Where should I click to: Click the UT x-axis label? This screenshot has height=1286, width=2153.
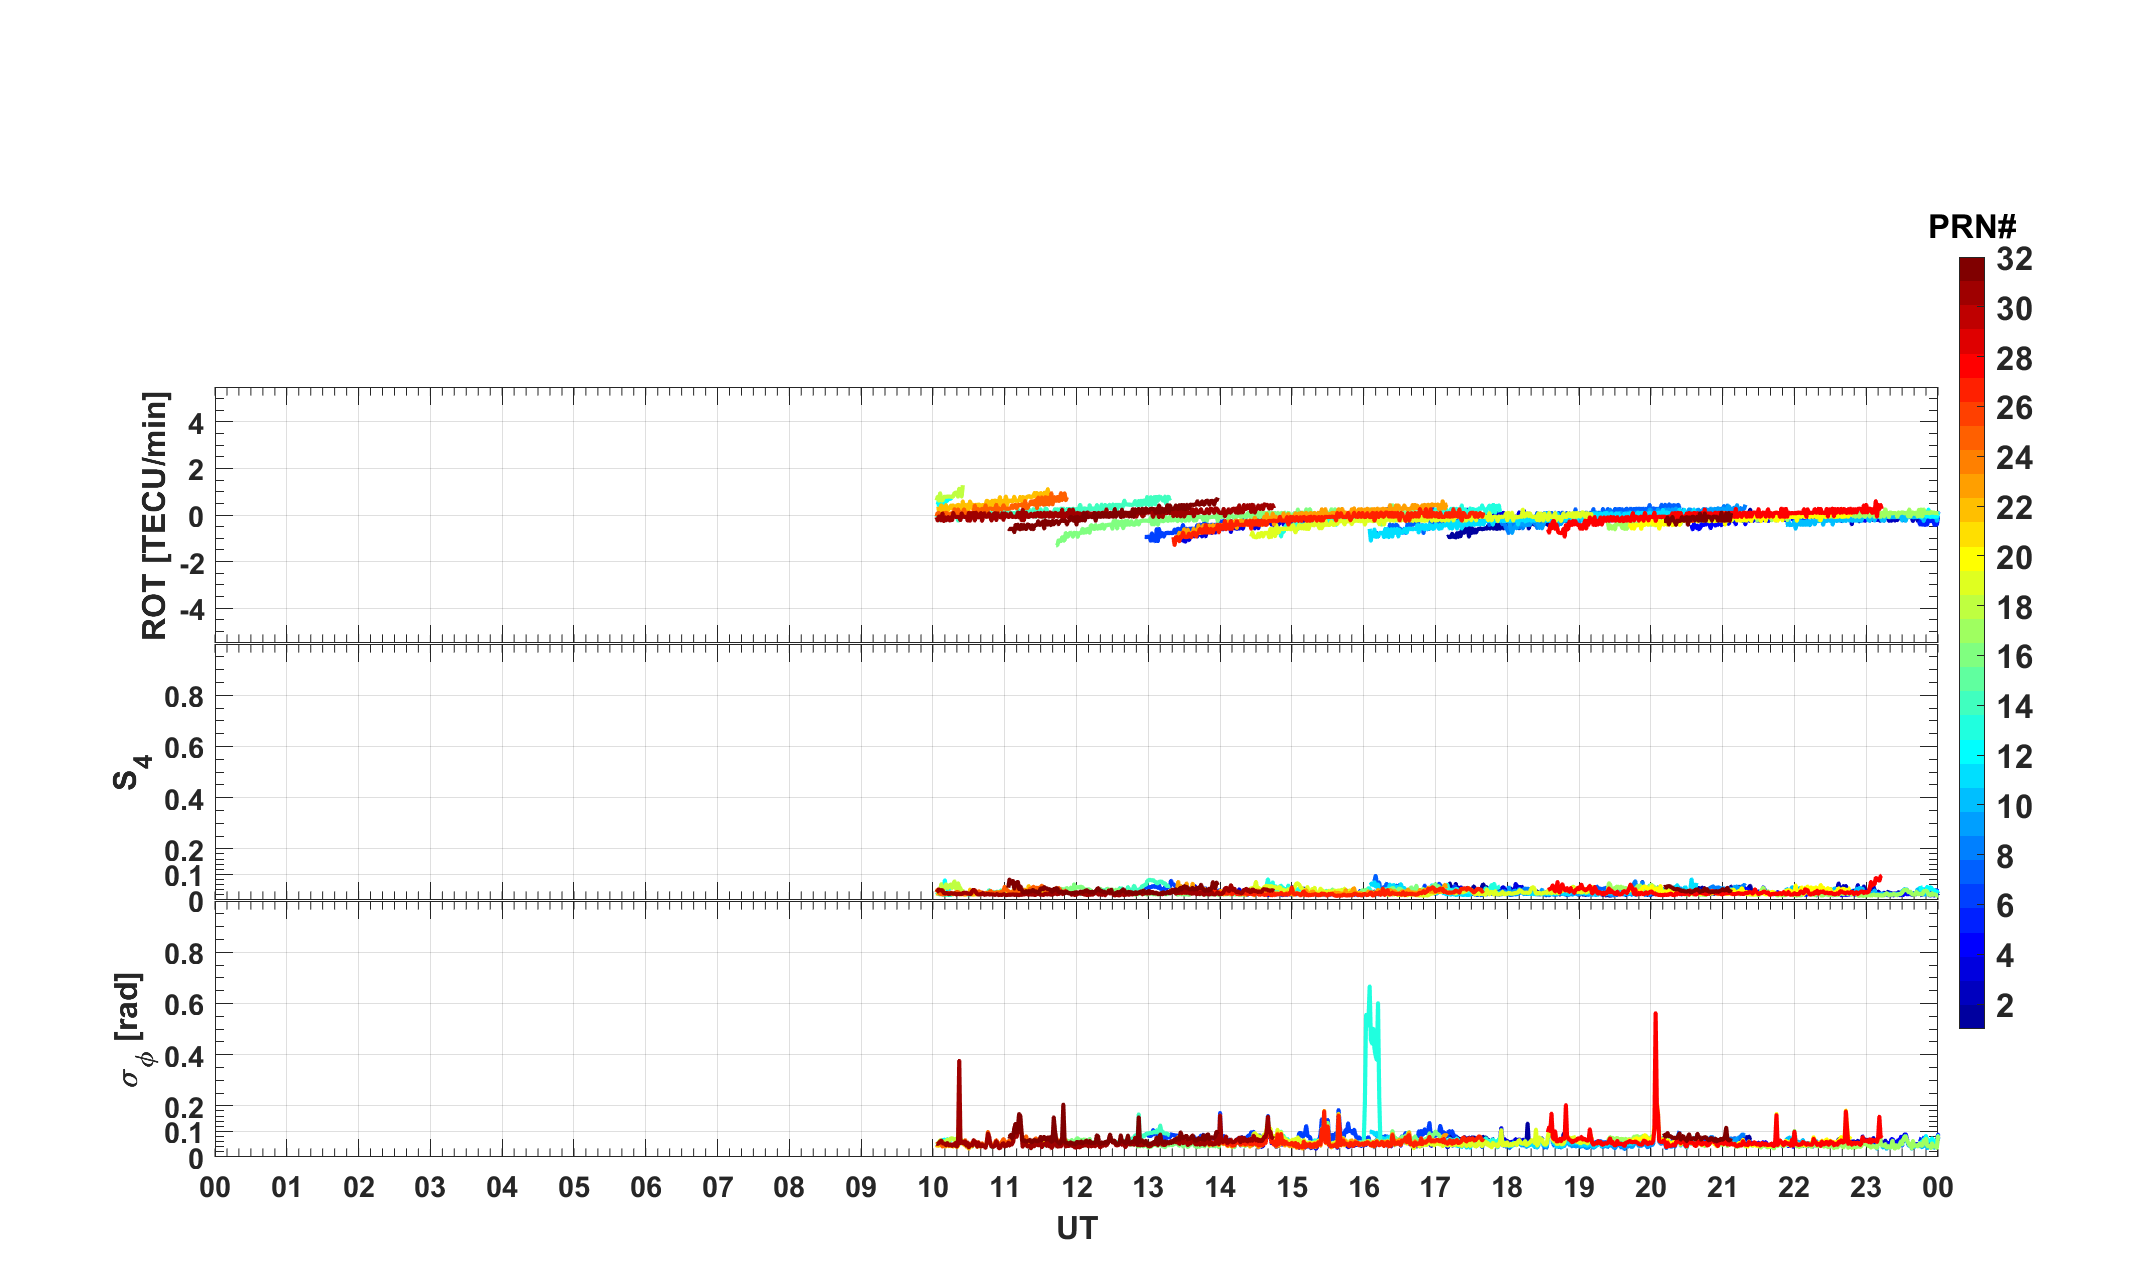click(x=1077, y=1228)
